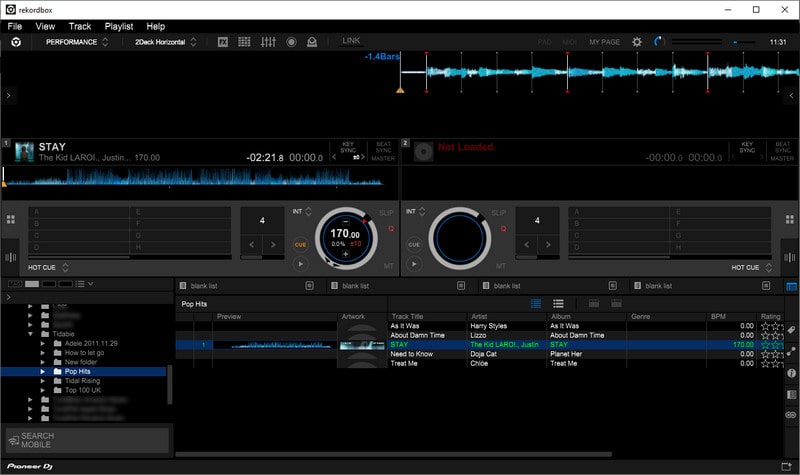This screenshot has width=800, height=475.
Task: Switch to plain list view icon
Action: coord(558,304)
